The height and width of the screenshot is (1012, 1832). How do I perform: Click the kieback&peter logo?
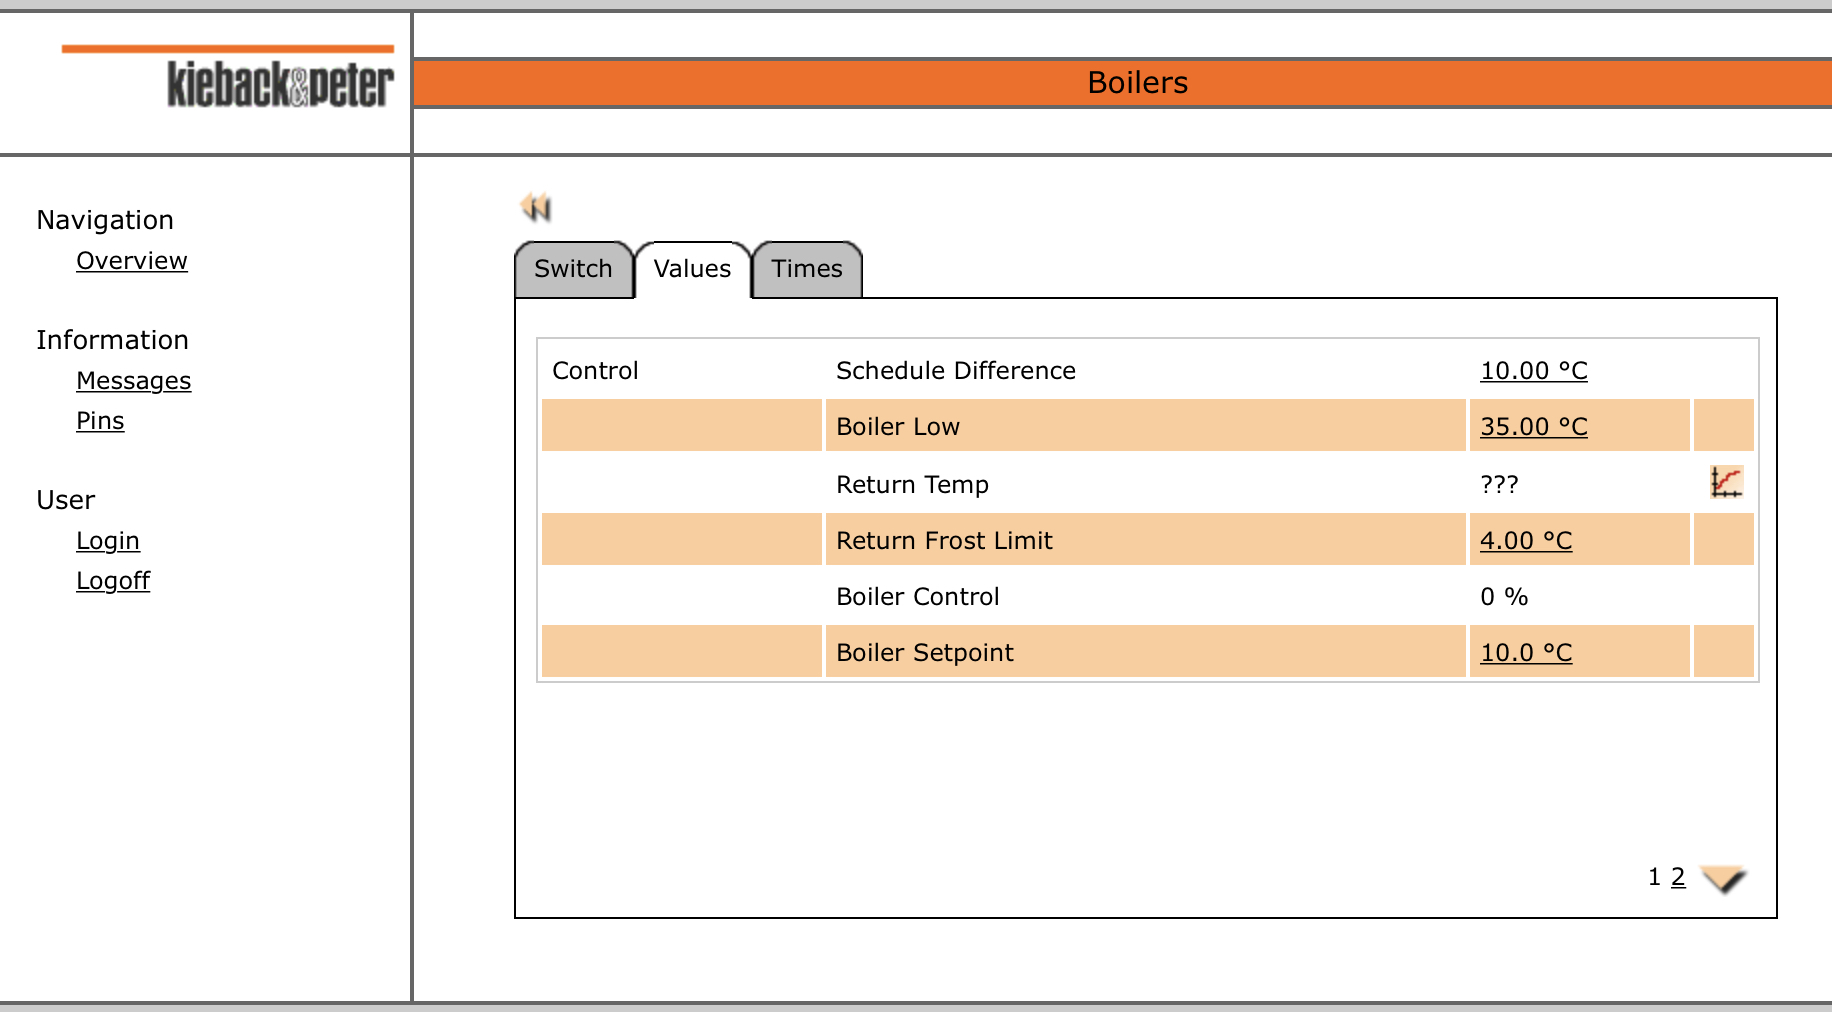[x=279, y=84]
